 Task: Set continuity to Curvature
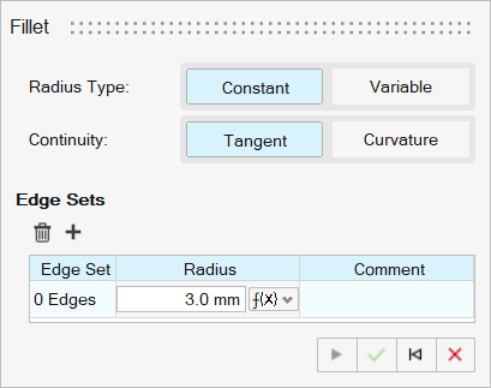point(401,139)
